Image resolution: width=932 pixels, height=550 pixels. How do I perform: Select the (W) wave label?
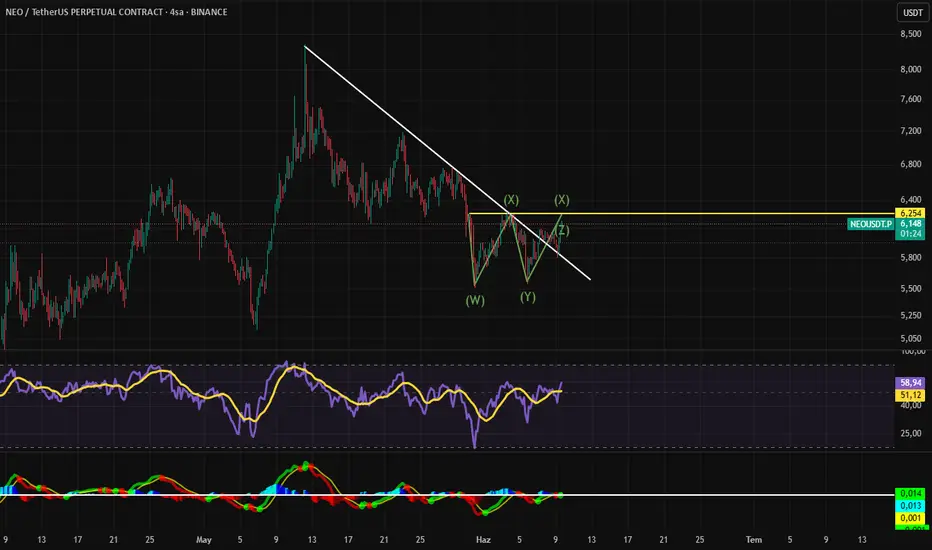pos(475,300)
